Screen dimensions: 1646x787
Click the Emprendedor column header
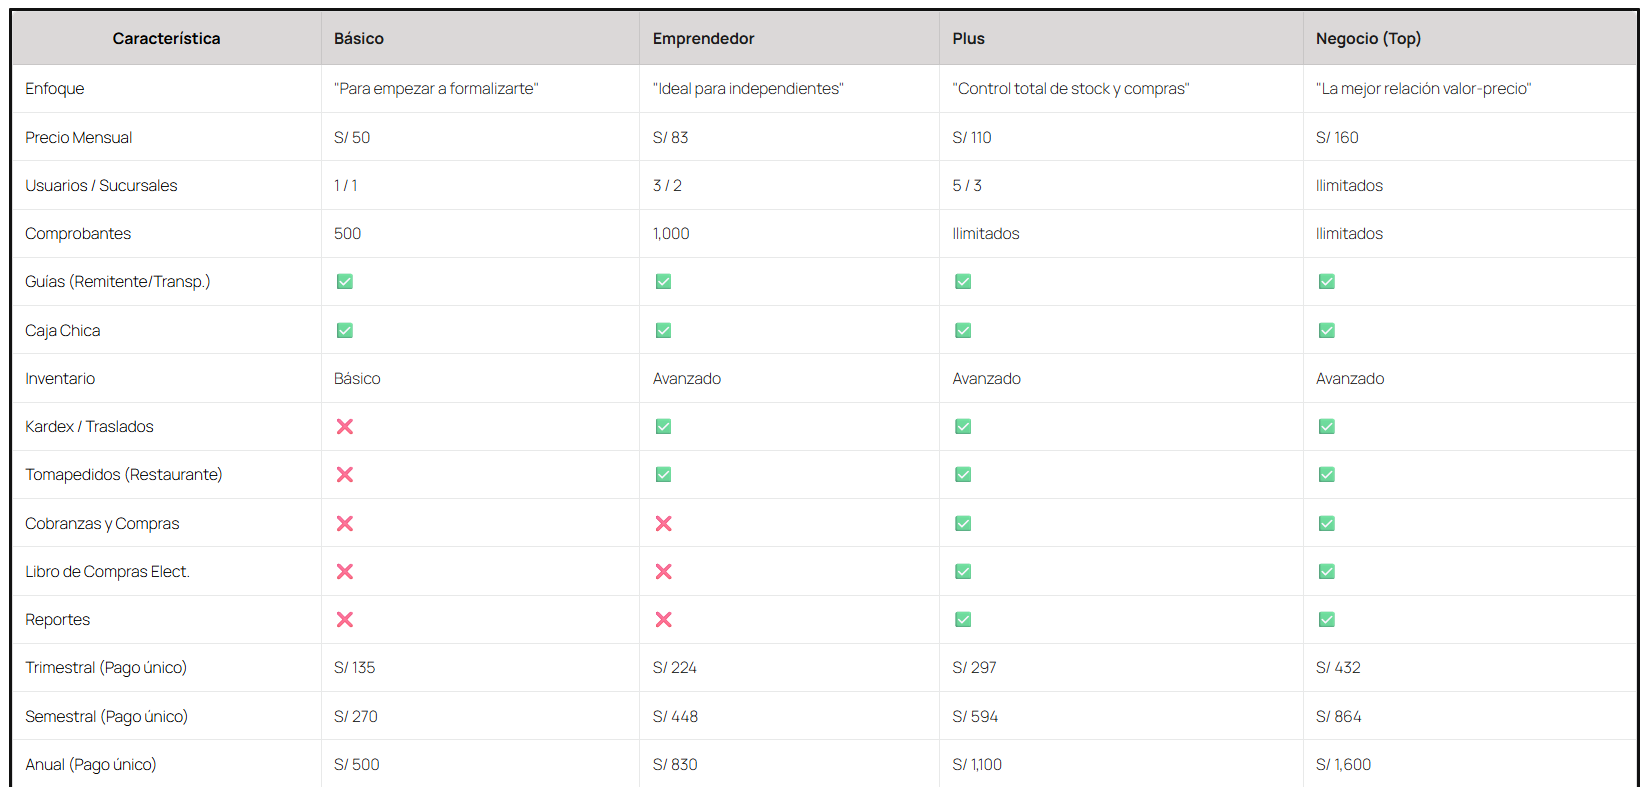703,39
